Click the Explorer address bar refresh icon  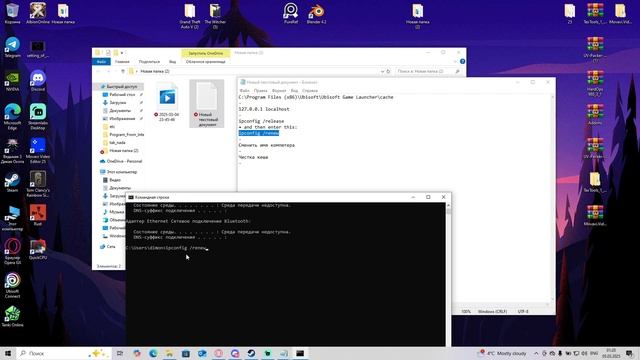tap(388, 71)
